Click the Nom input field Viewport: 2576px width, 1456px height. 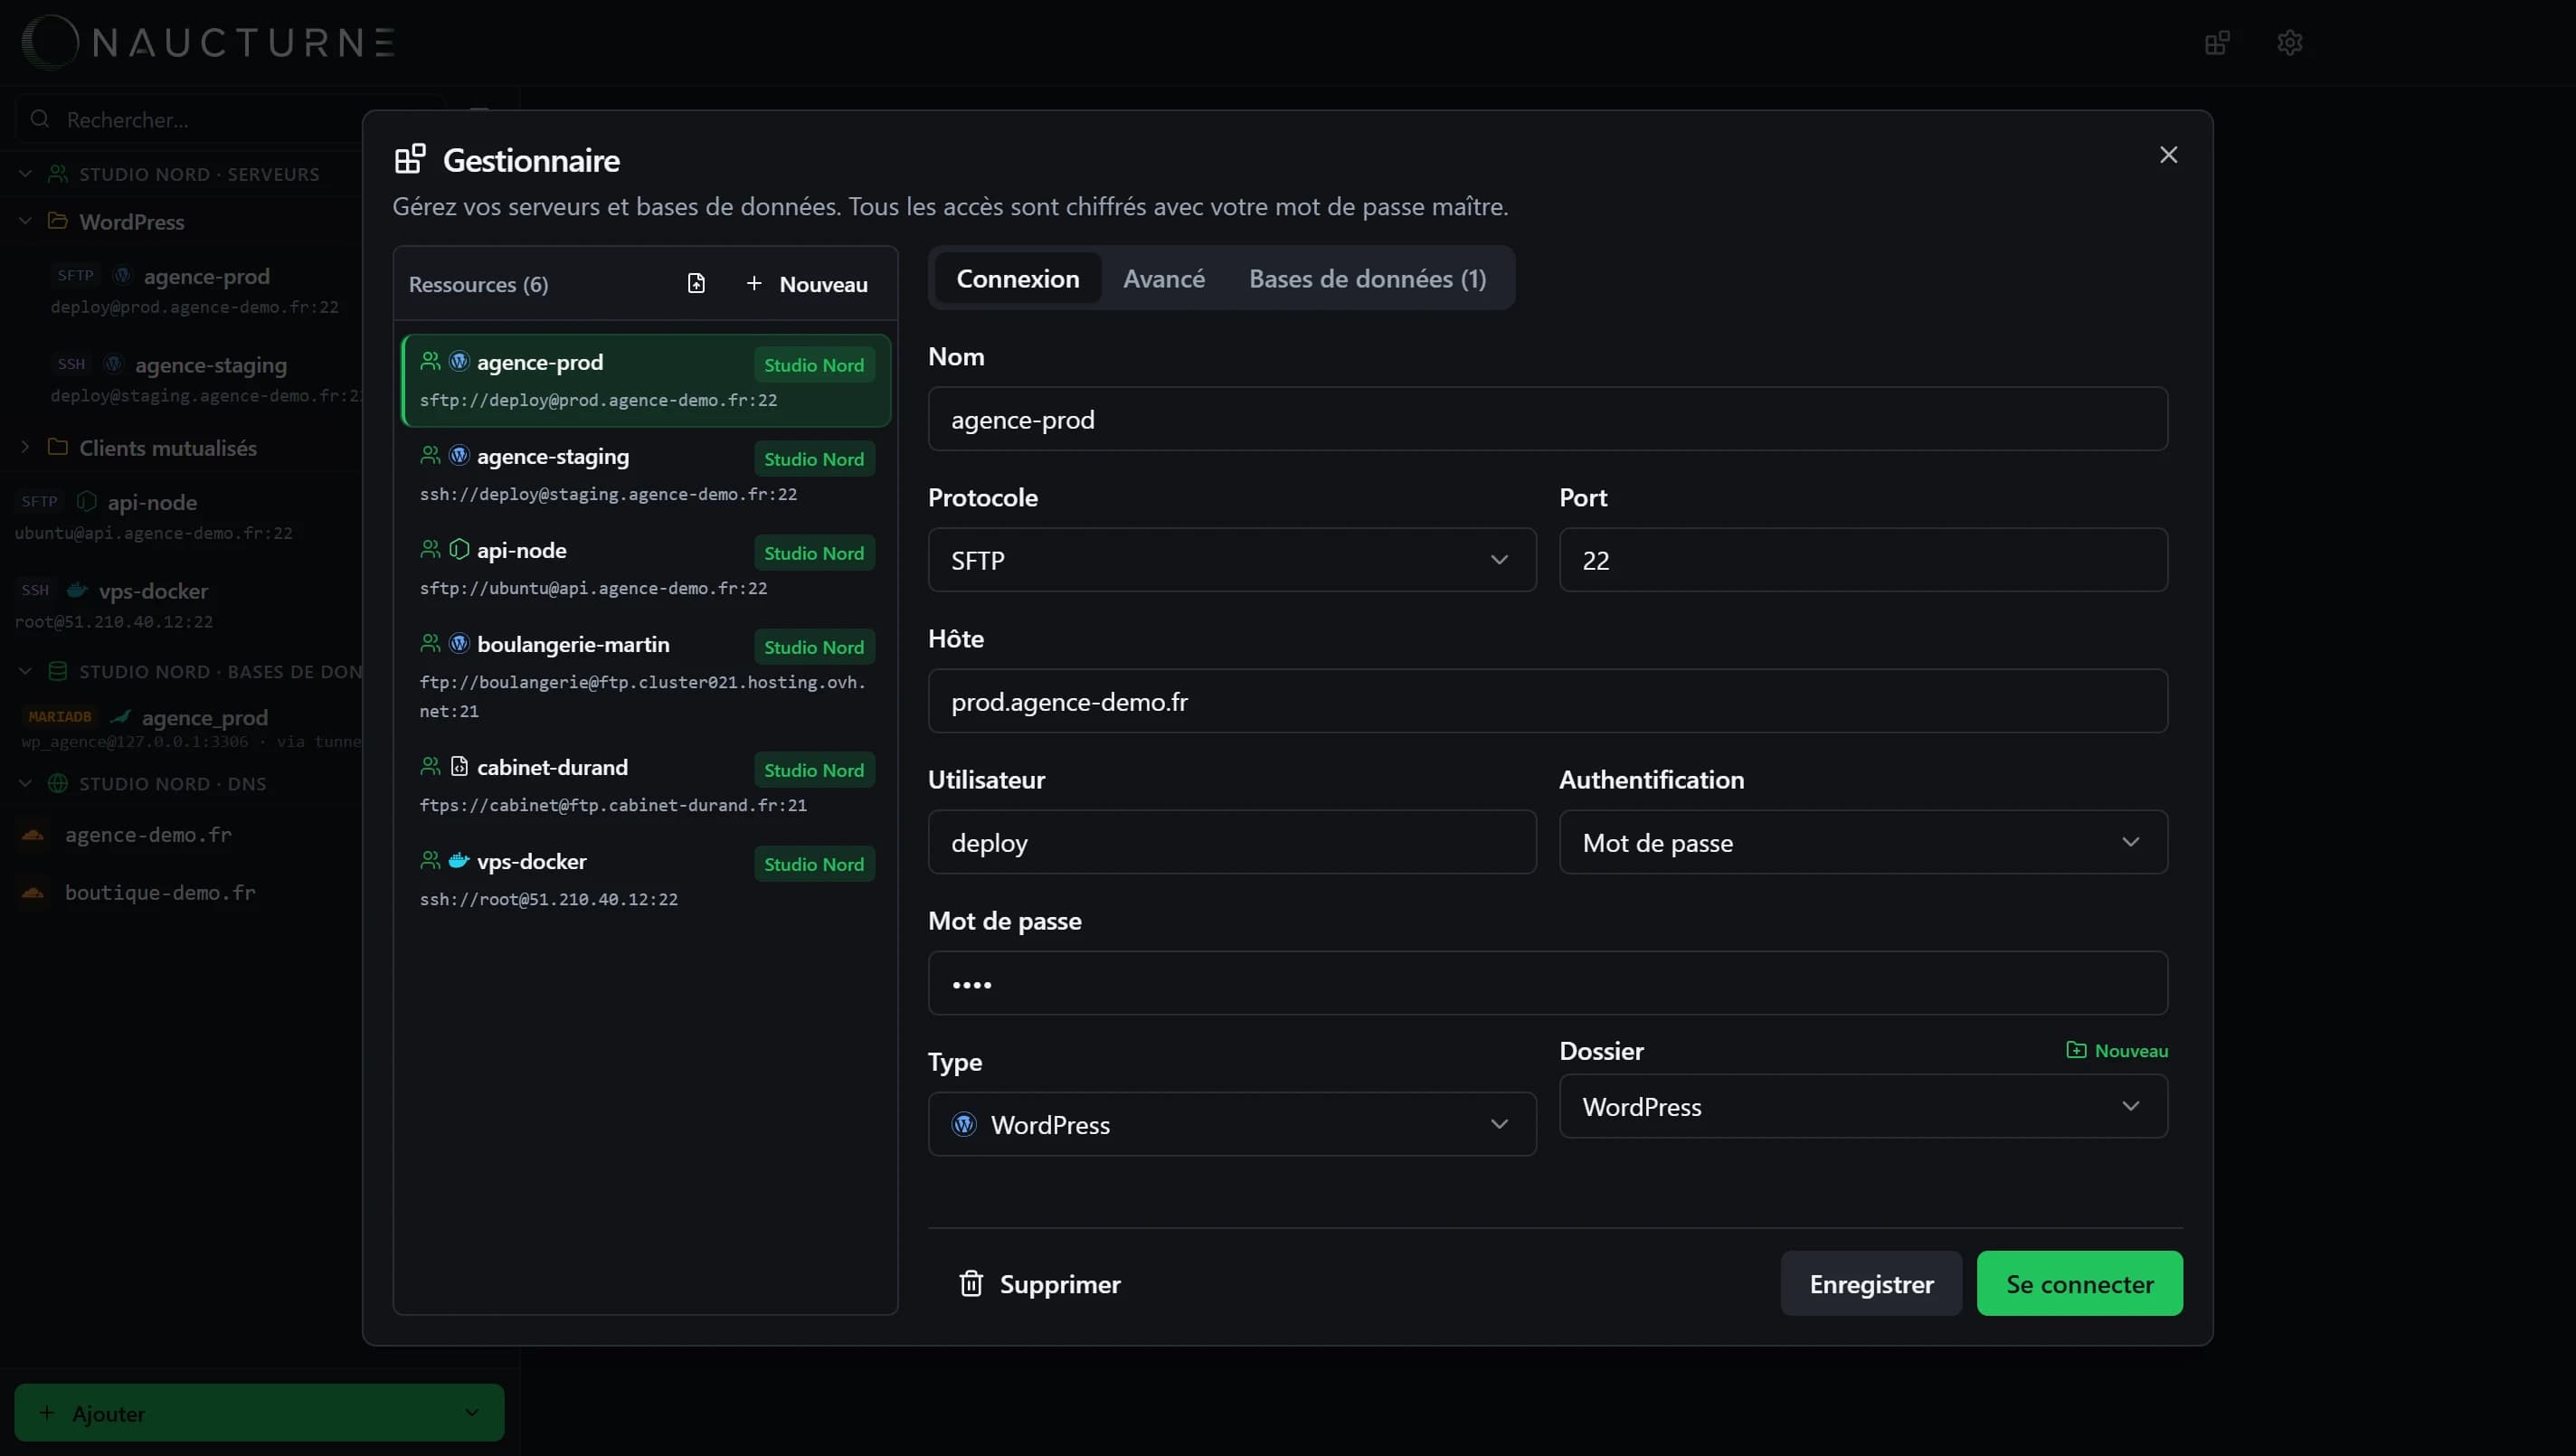pyautogui.click(x=1547, y=420)
